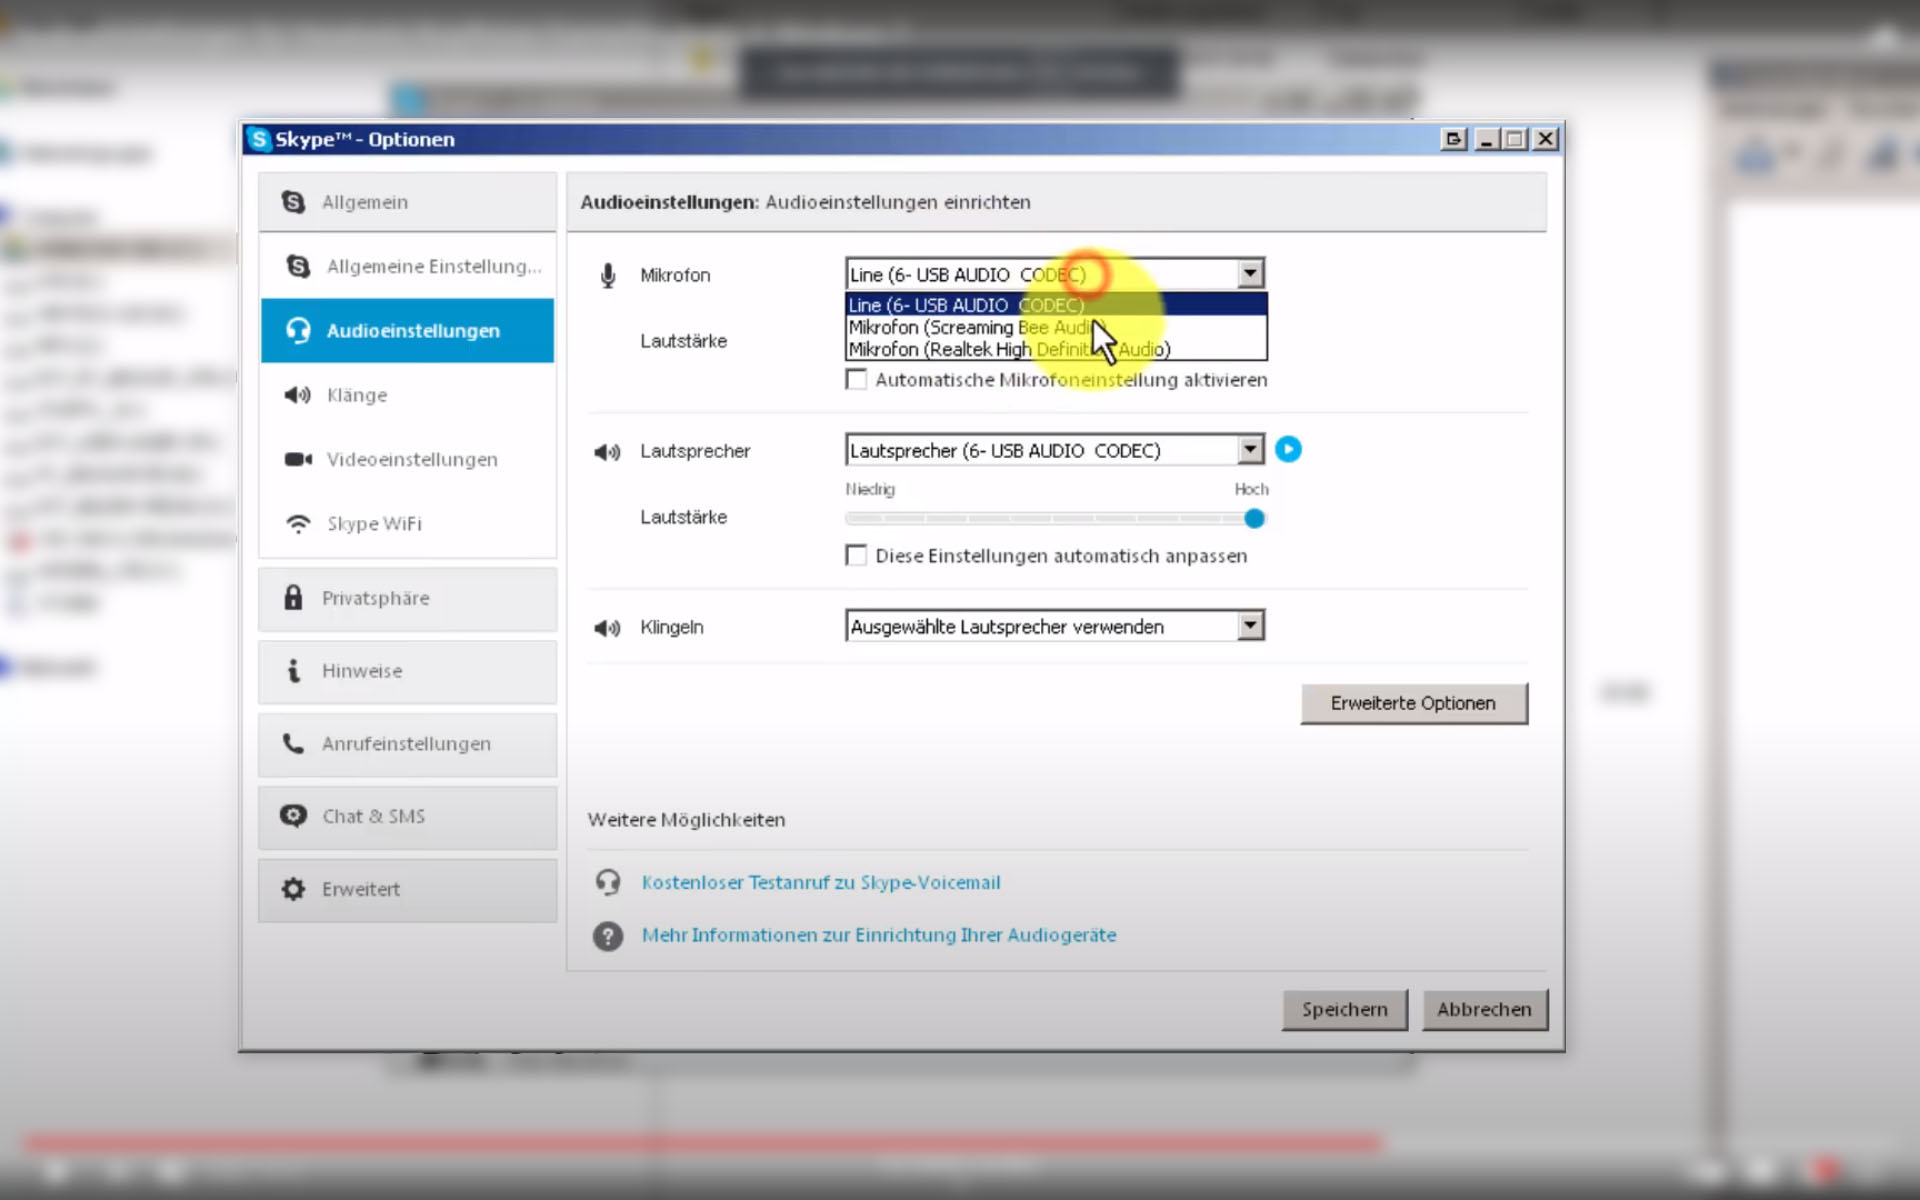Click the gear icon beside Erweitert

tap(293, 889)
